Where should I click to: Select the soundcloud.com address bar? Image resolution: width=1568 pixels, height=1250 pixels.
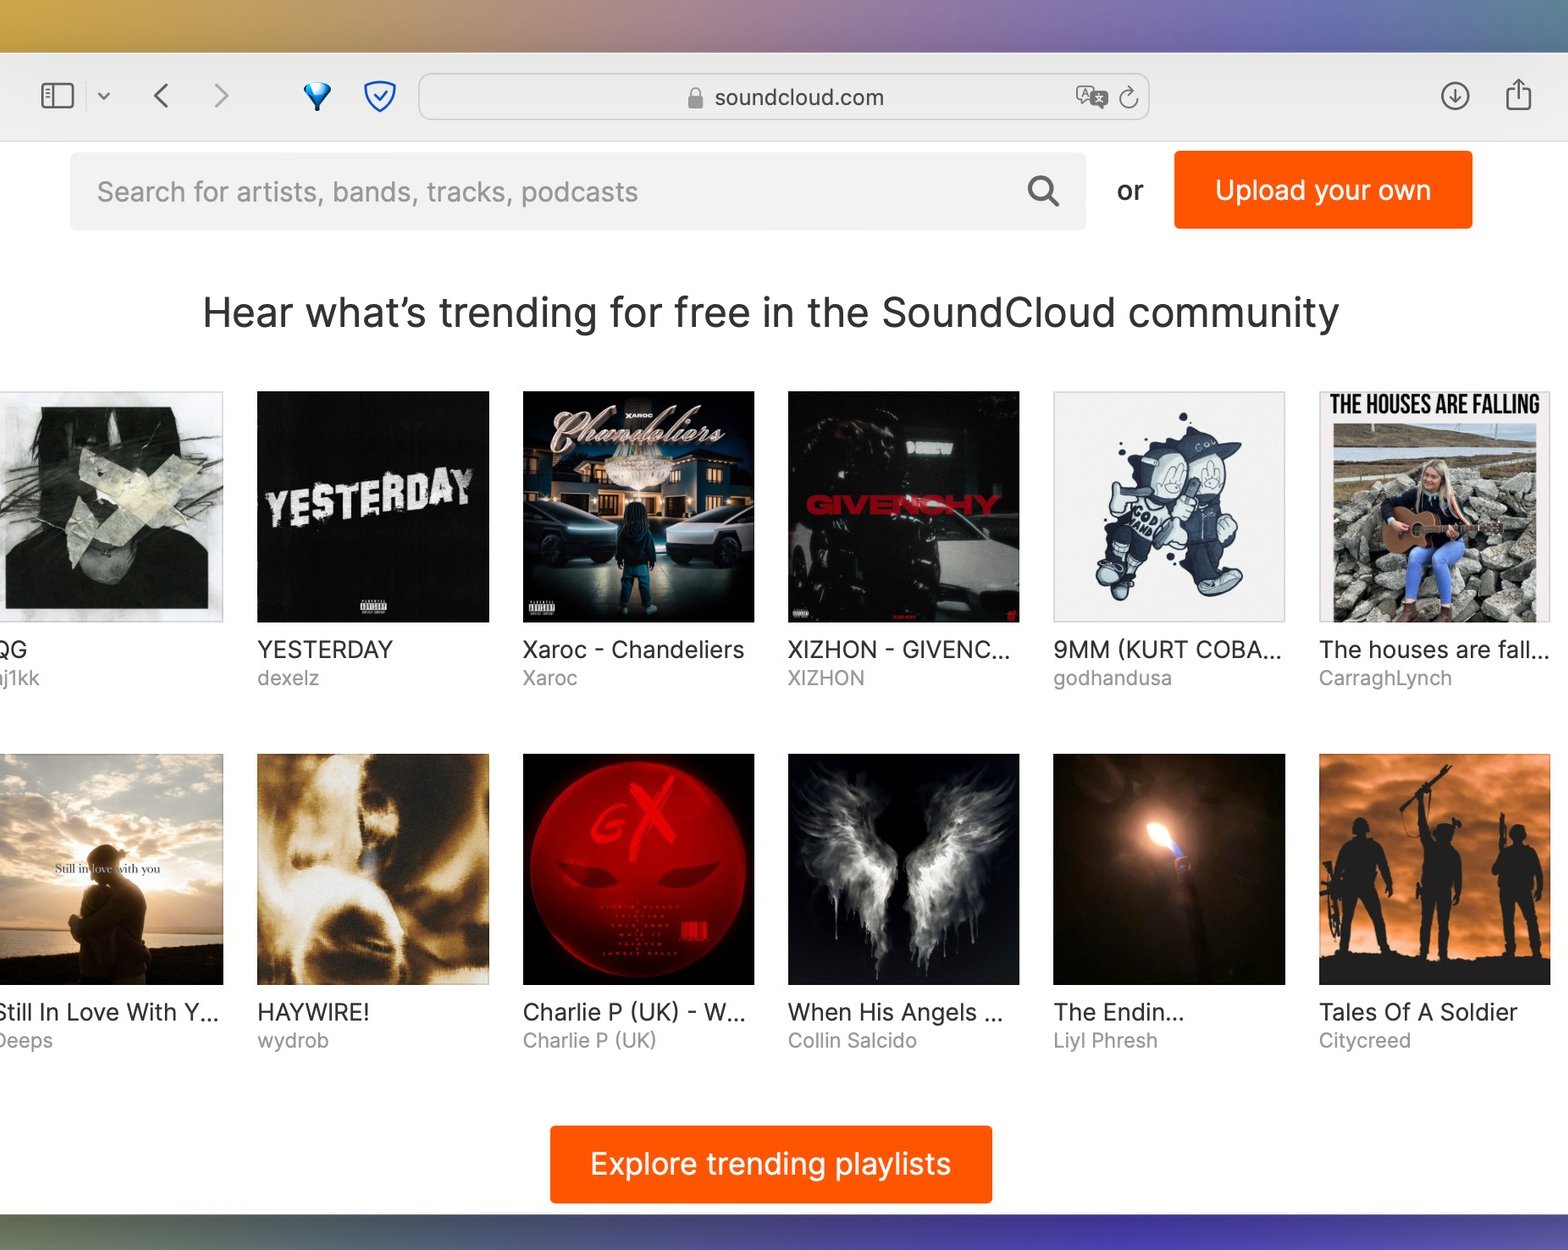point(784,97)
